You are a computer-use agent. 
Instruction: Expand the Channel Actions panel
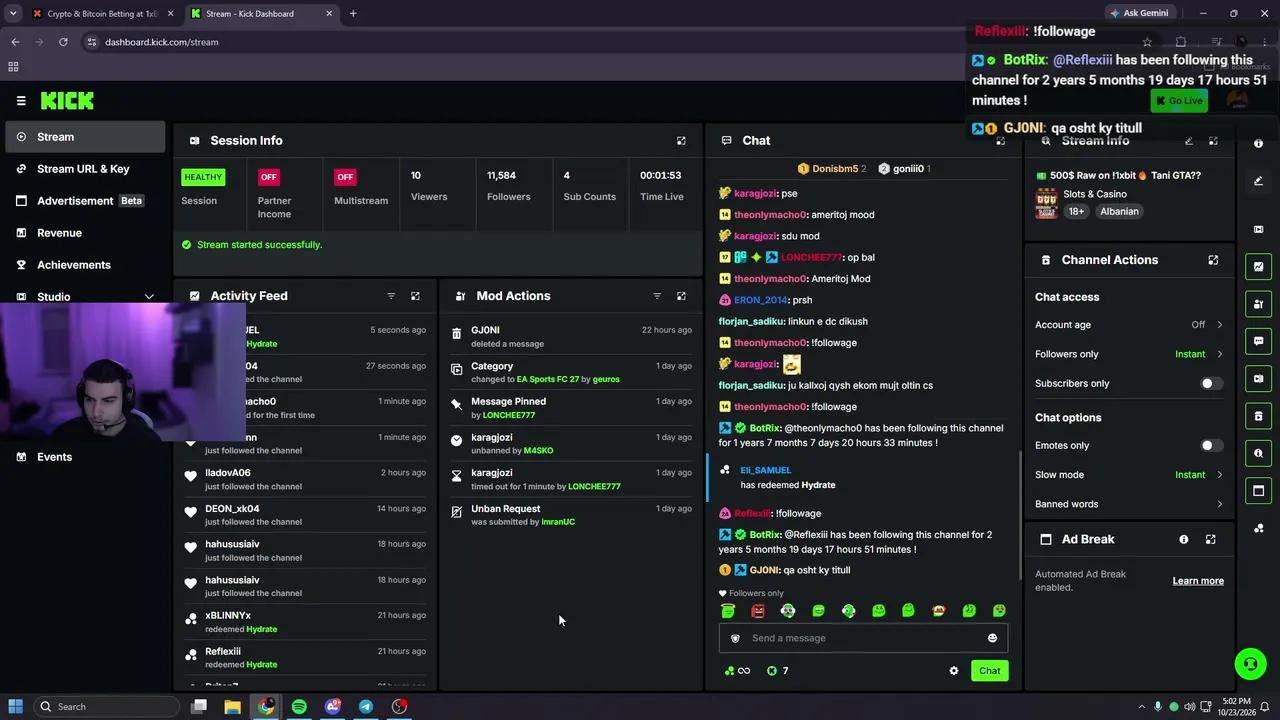[1213, 260]
